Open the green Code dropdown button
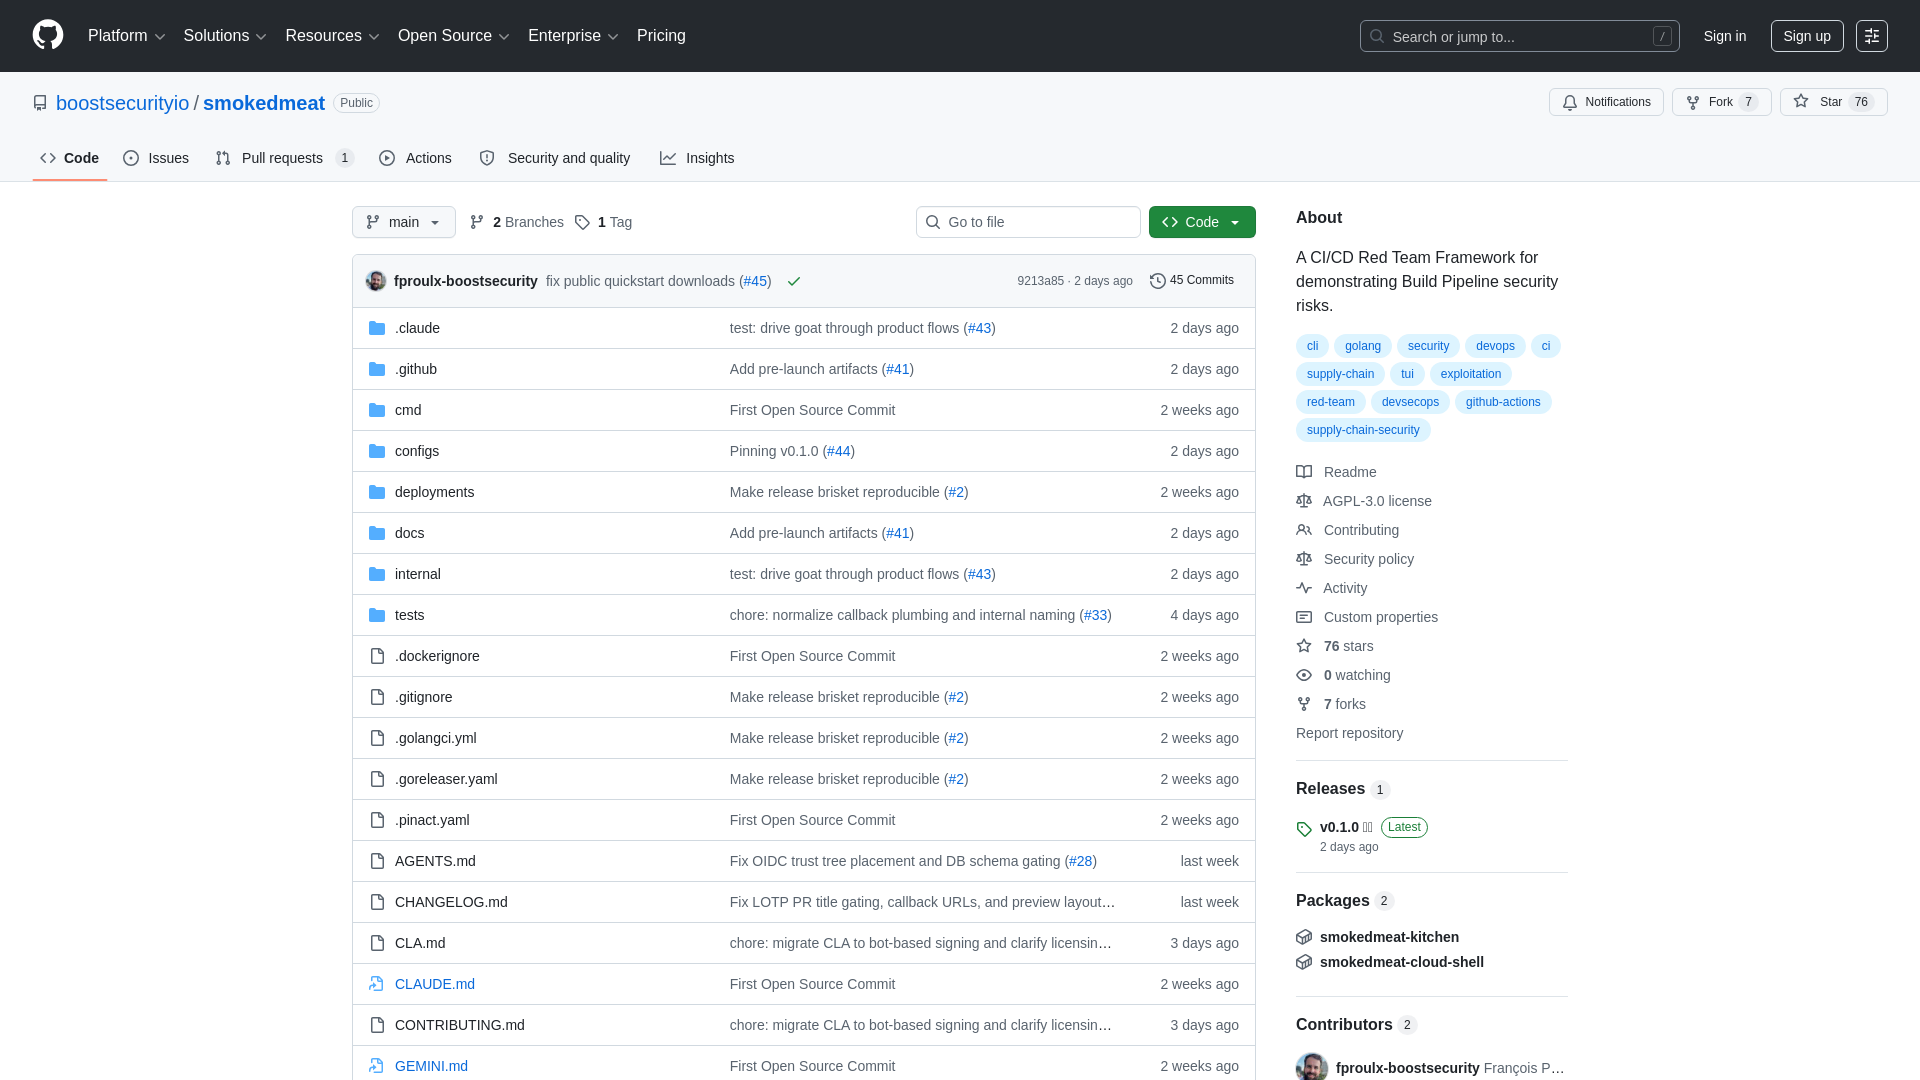Image resolution: width=1920 pixels, height=1080 pixels. point(1202,222)
